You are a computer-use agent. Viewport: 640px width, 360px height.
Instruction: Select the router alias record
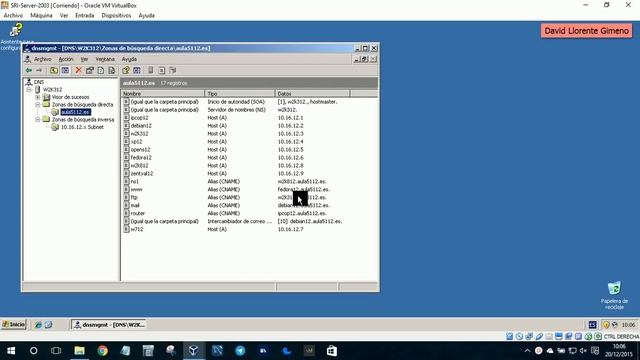click(x=138, y=213)
